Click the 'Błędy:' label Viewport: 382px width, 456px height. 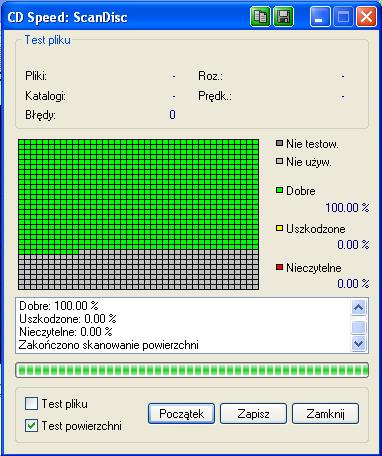pyautogui.click(x=40, y=115)
